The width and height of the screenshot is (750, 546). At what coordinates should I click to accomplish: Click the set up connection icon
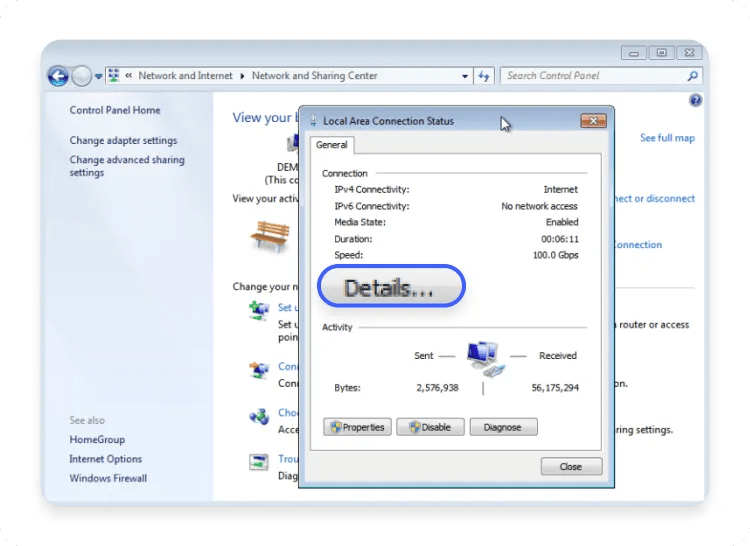coord(259,310)
